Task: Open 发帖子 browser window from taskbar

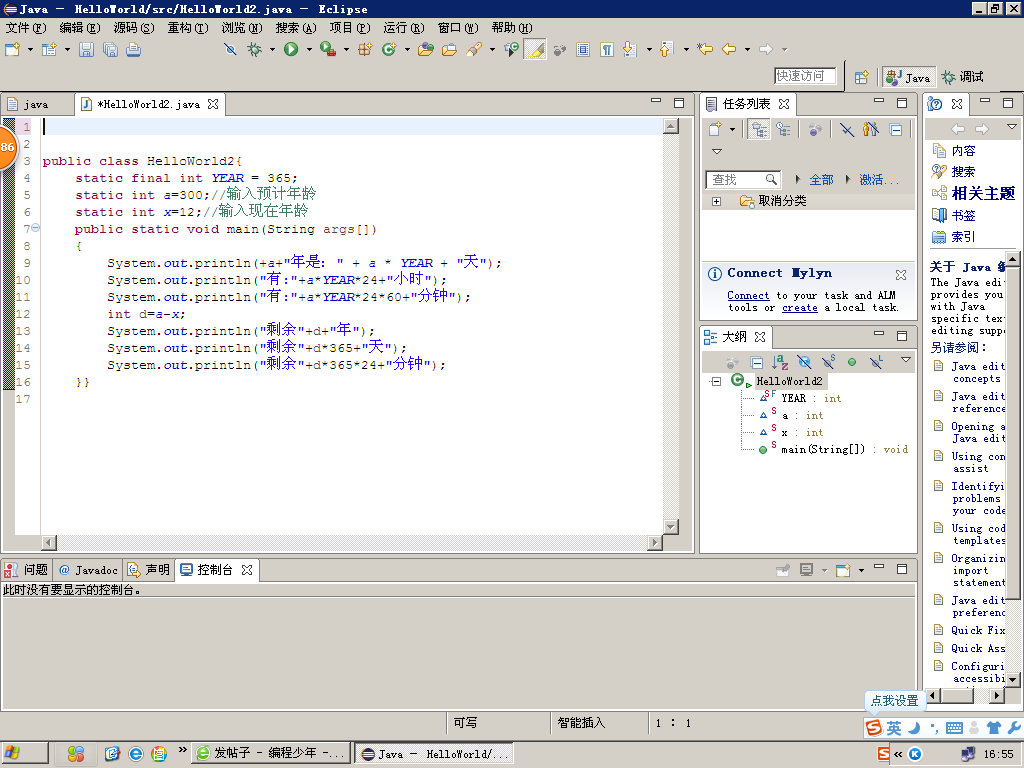Action: coord(272,753)
